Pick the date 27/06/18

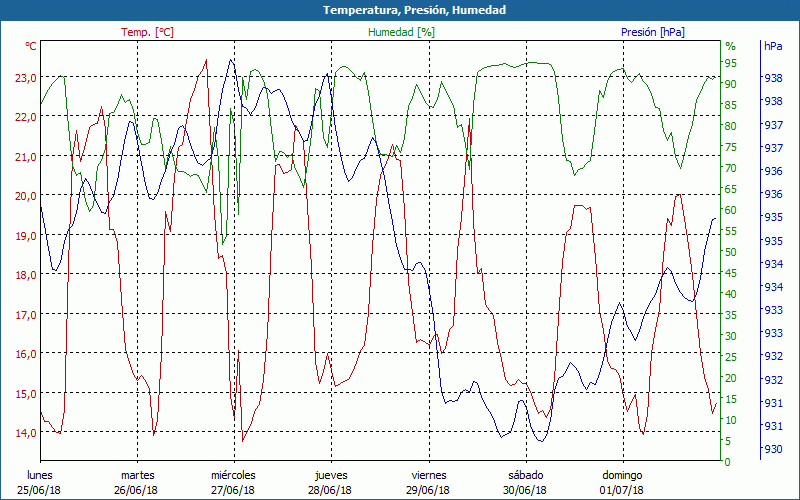233,490
